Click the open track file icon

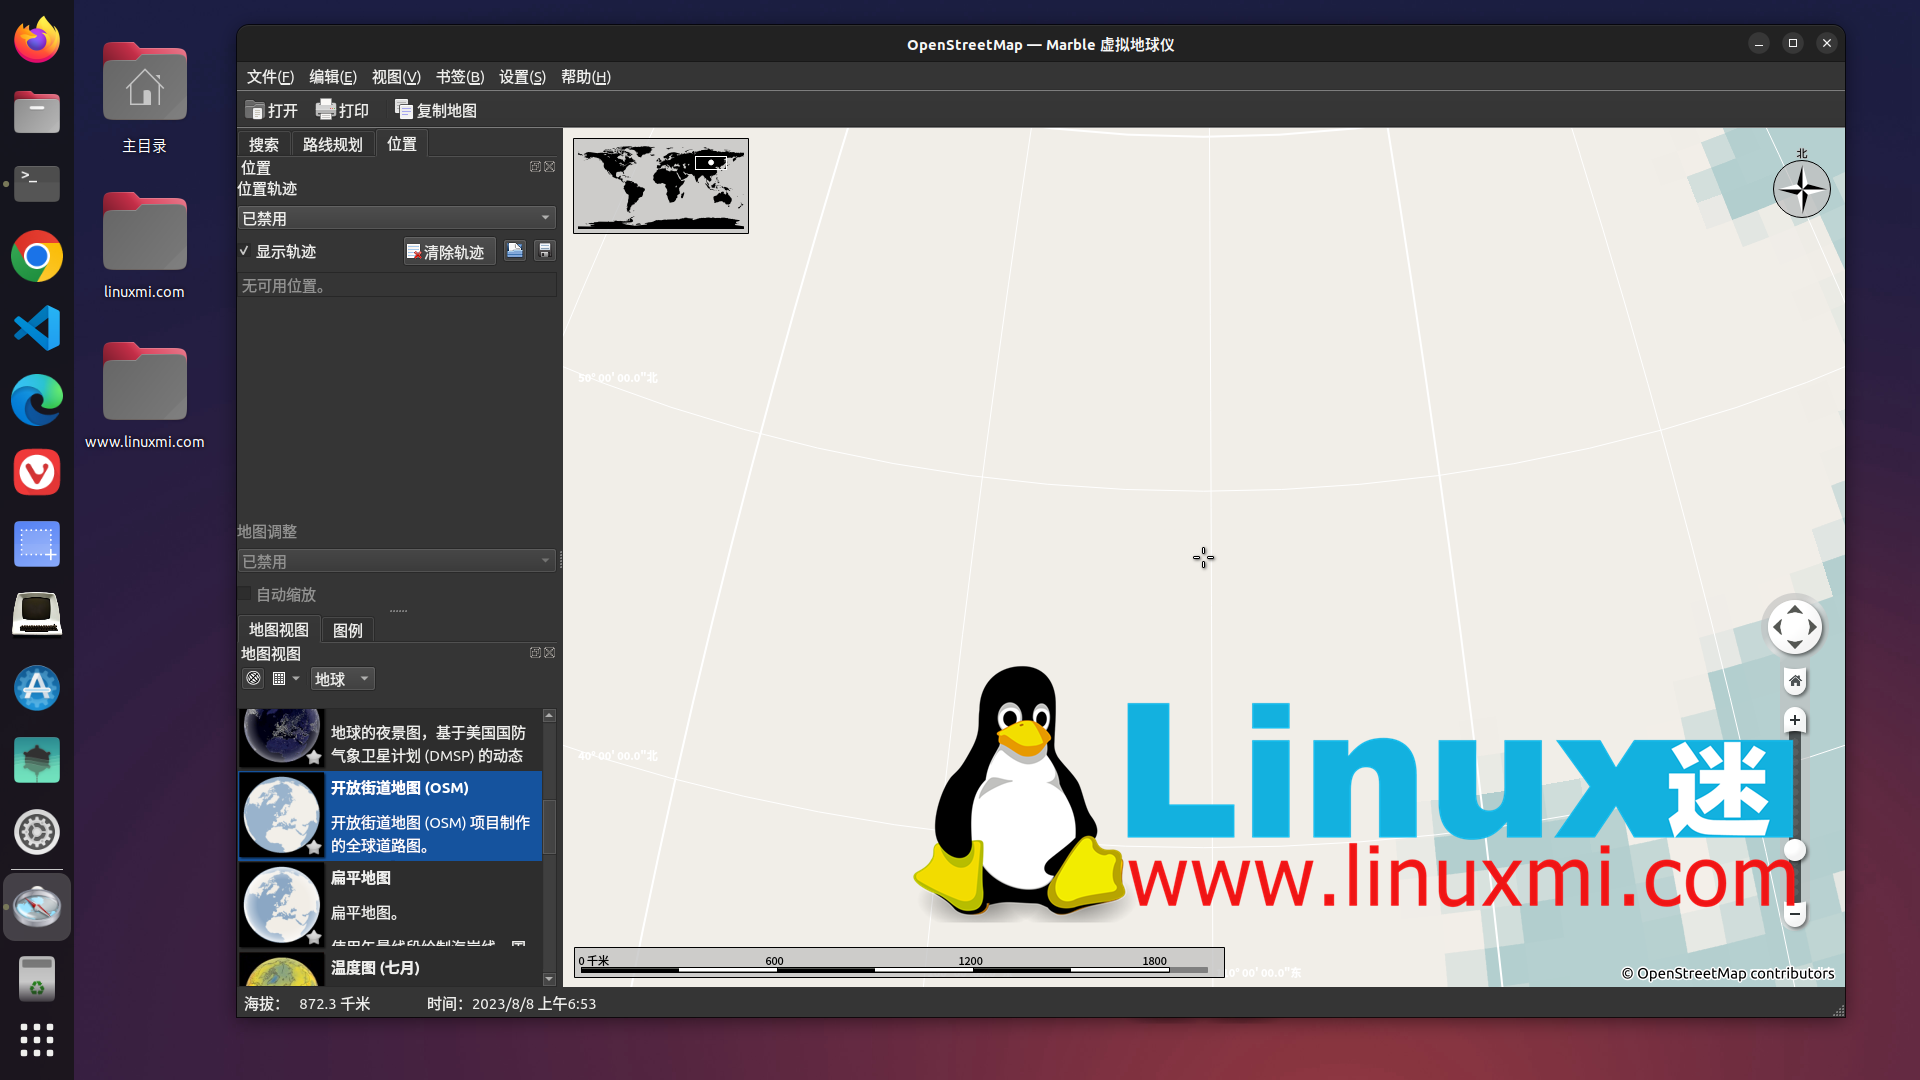[x=514, y=251]
